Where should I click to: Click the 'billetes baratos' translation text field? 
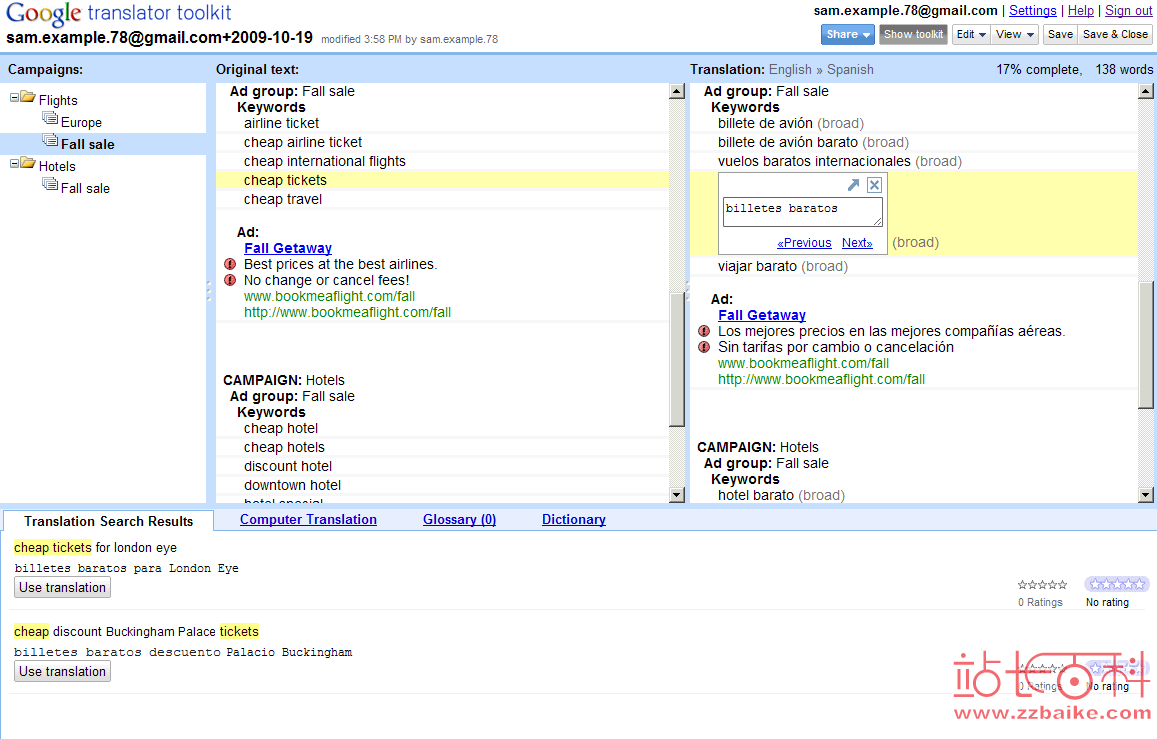pyautogui.click(x=803, y=212)
